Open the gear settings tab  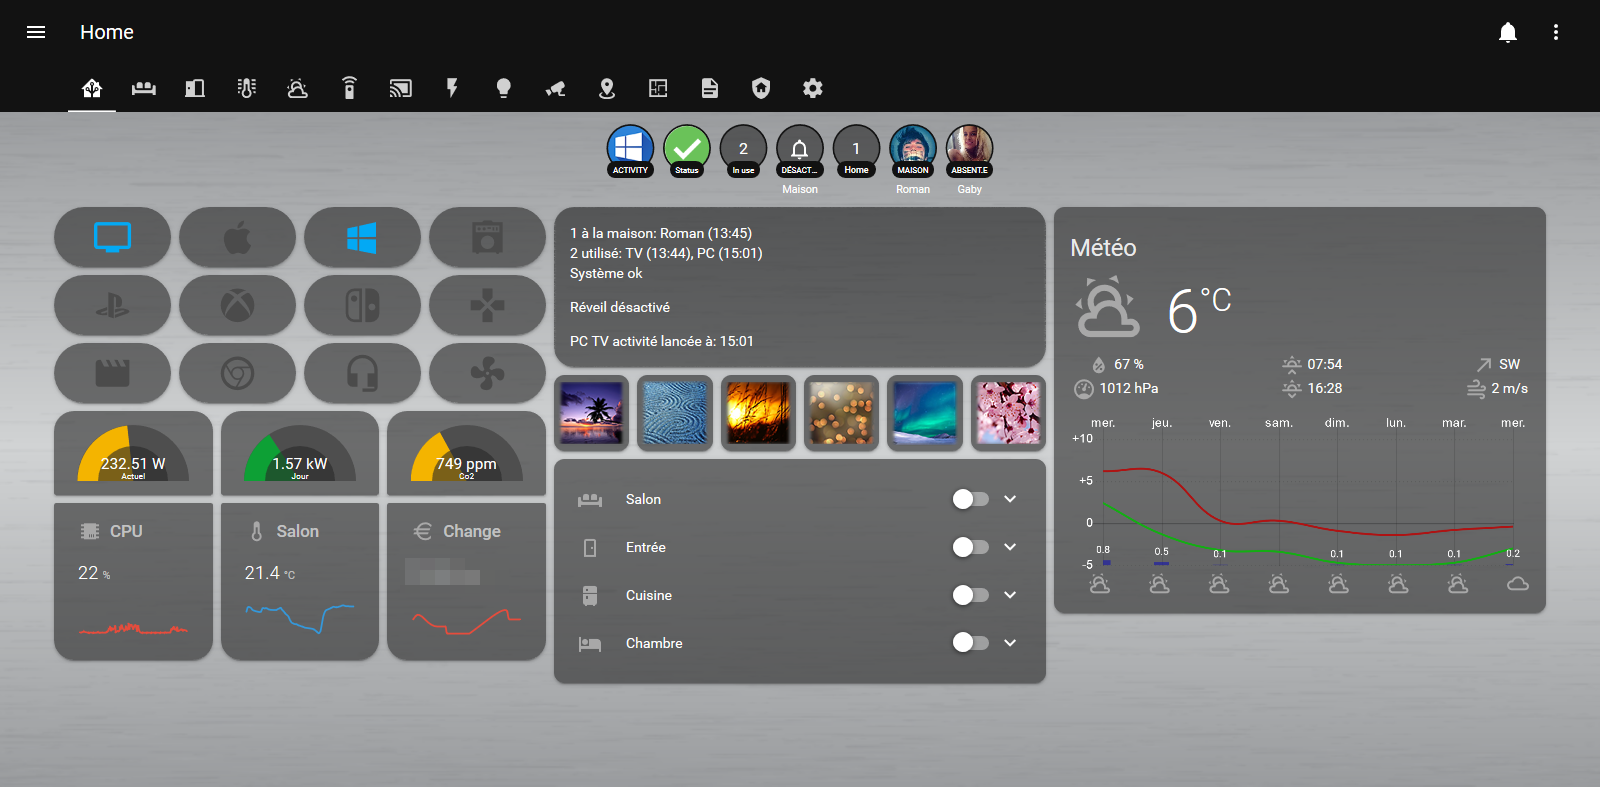[813, 88]
